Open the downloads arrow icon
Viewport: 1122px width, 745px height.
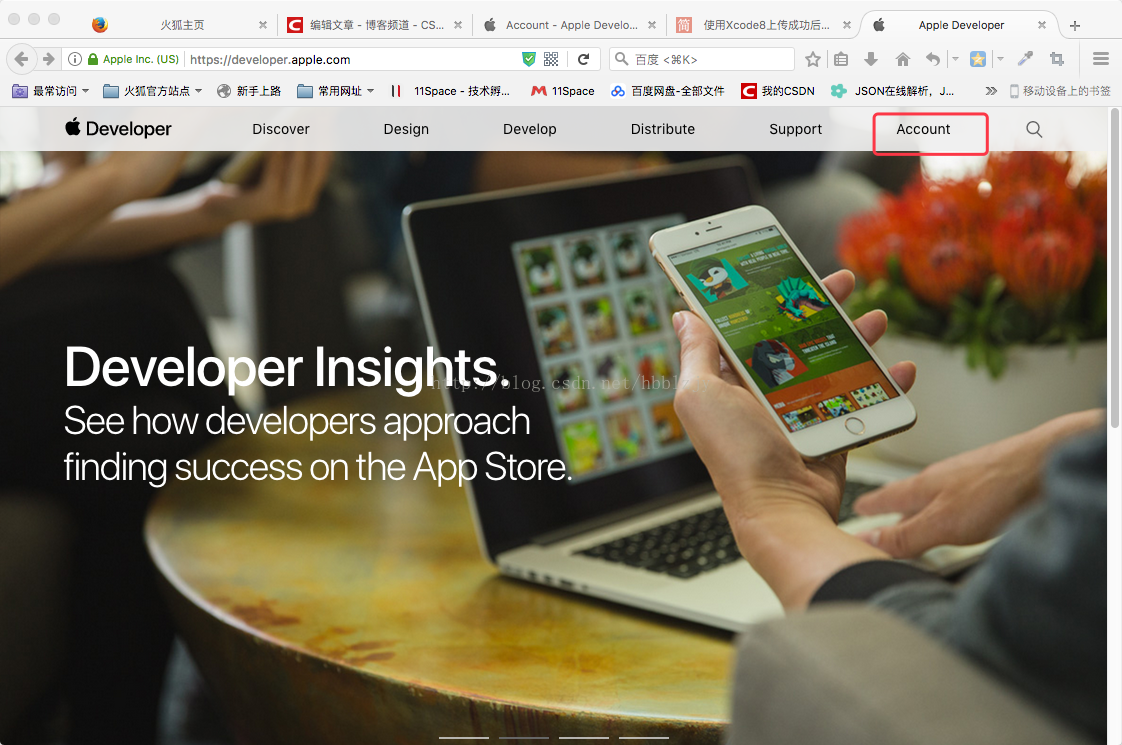tap(871, 59)
